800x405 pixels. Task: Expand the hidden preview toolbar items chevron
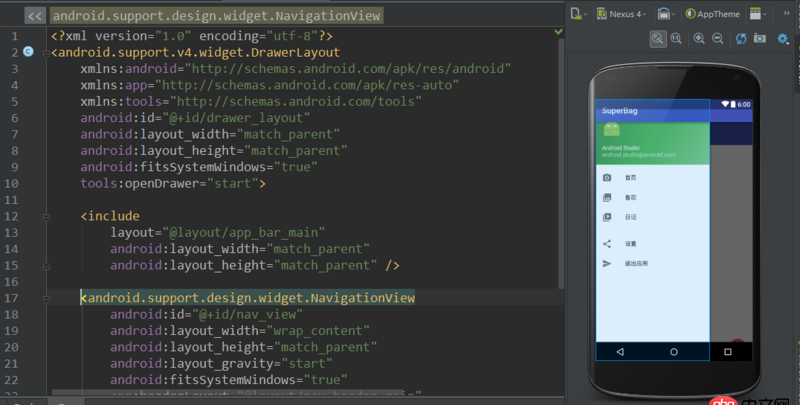coord(786,13)
